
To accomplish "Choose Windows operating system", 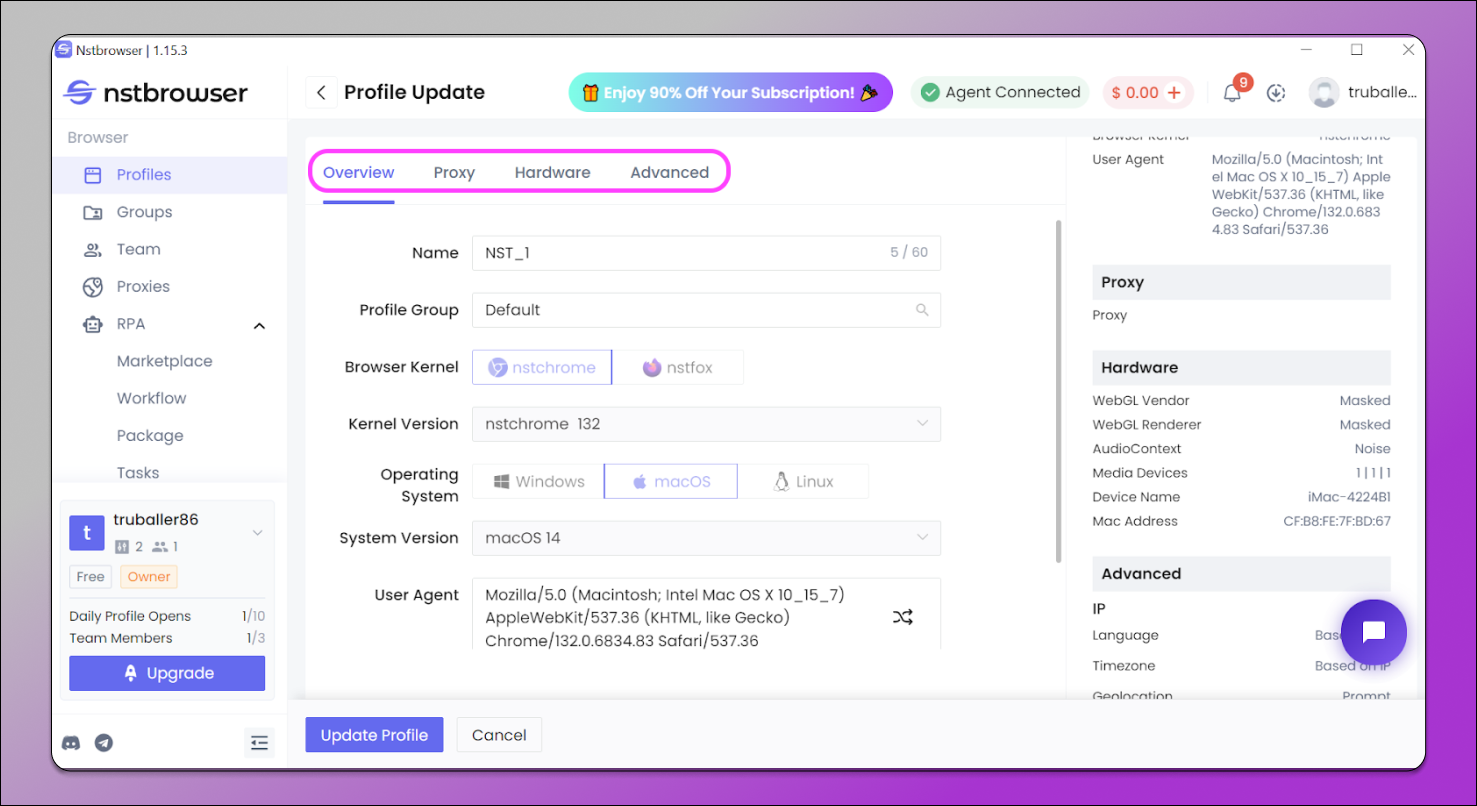I will (x=538, y=482).
